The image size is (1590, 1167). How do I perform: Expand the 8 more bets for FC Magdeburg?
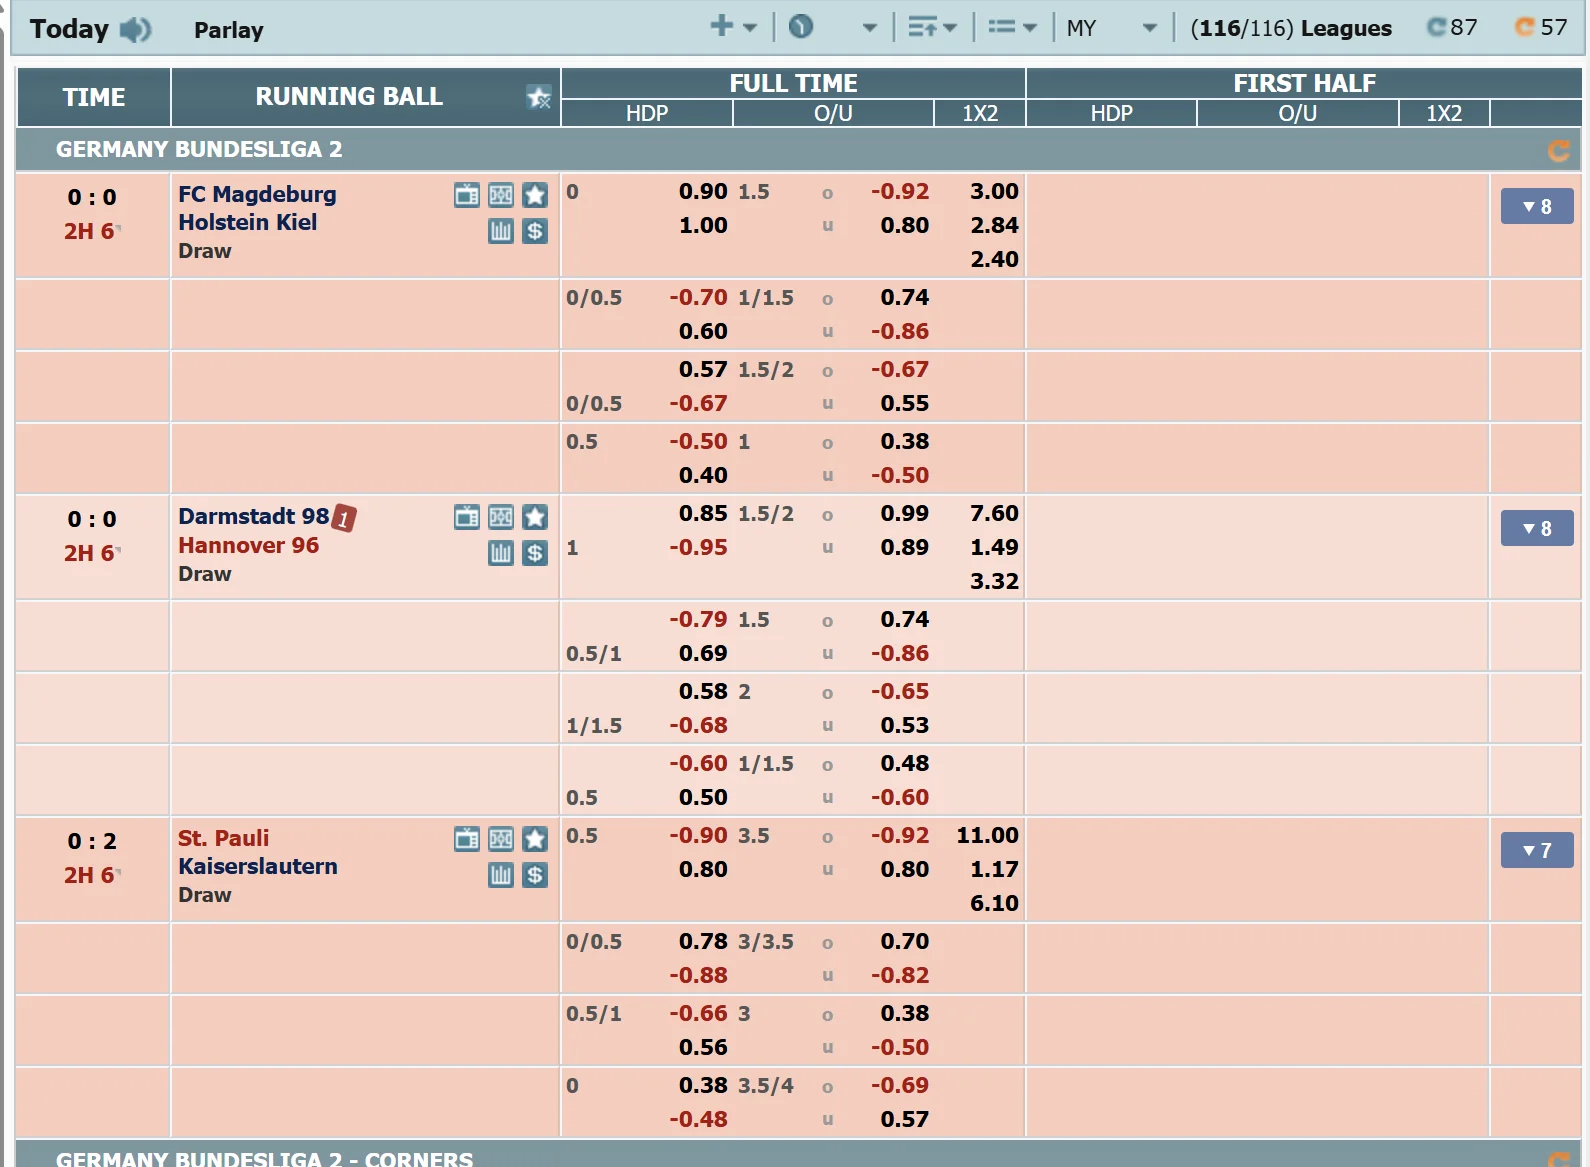[x=1537, y=207]
